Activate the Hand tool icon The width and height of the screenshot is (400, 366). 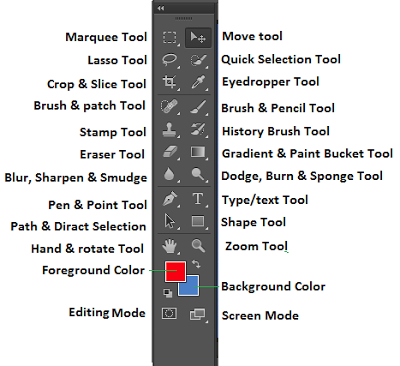coord(169,246)
